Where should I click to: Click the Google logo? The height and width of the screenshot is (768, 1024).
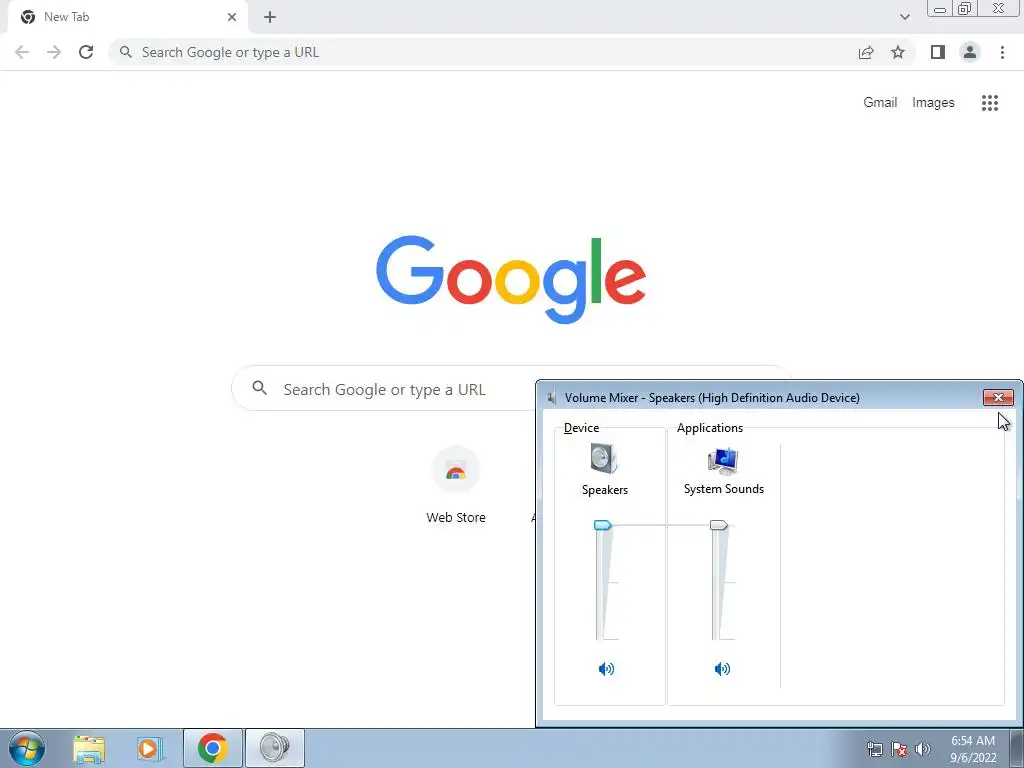point(511,280)
